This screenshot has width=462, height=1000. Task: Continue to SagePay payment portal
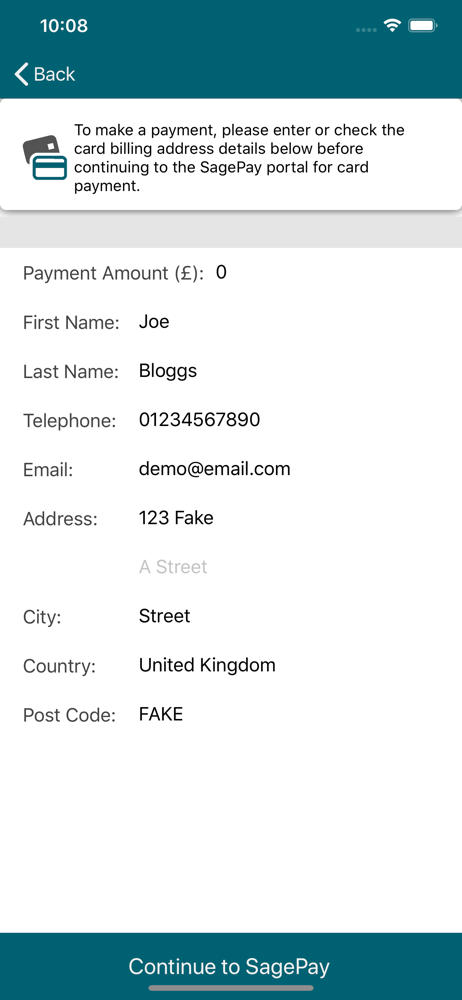[229, 966]
